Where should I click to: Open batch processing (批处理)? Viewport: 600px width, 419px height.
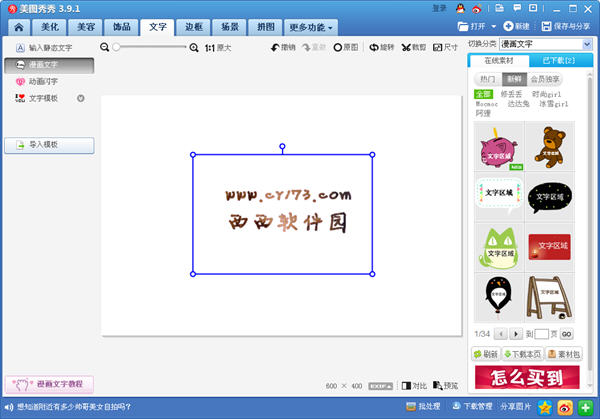(x=423, y=407)
